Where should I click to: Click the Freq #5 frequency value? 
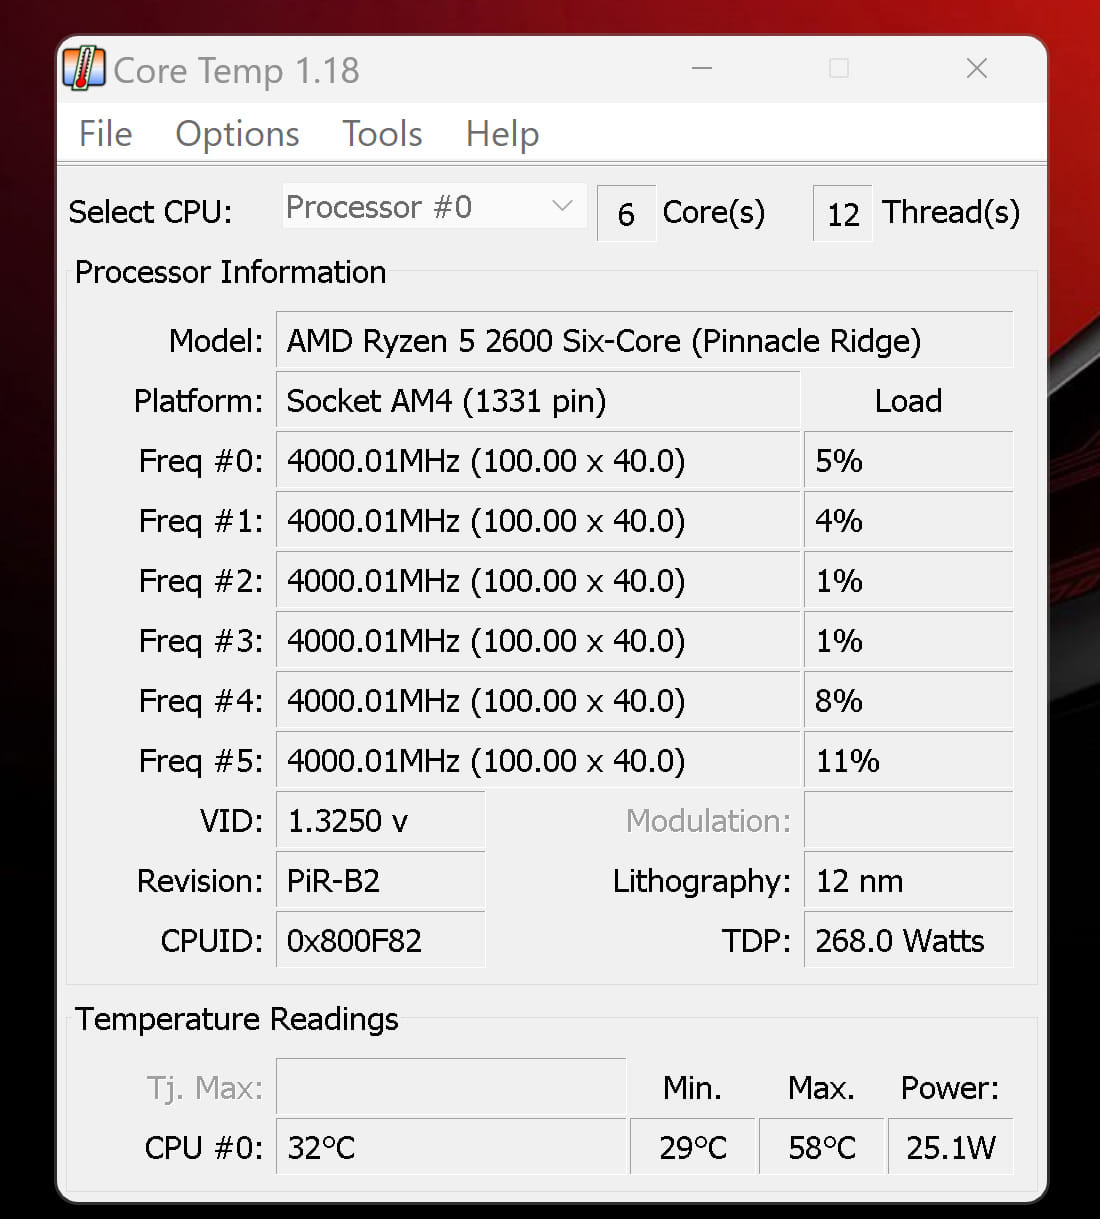(x=538, y=760)
